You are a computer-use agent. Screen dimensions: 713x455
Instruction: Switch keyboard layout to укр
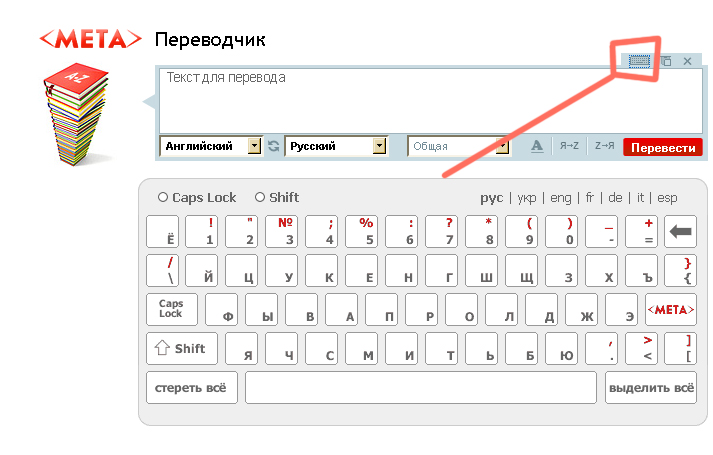(527, 198)
